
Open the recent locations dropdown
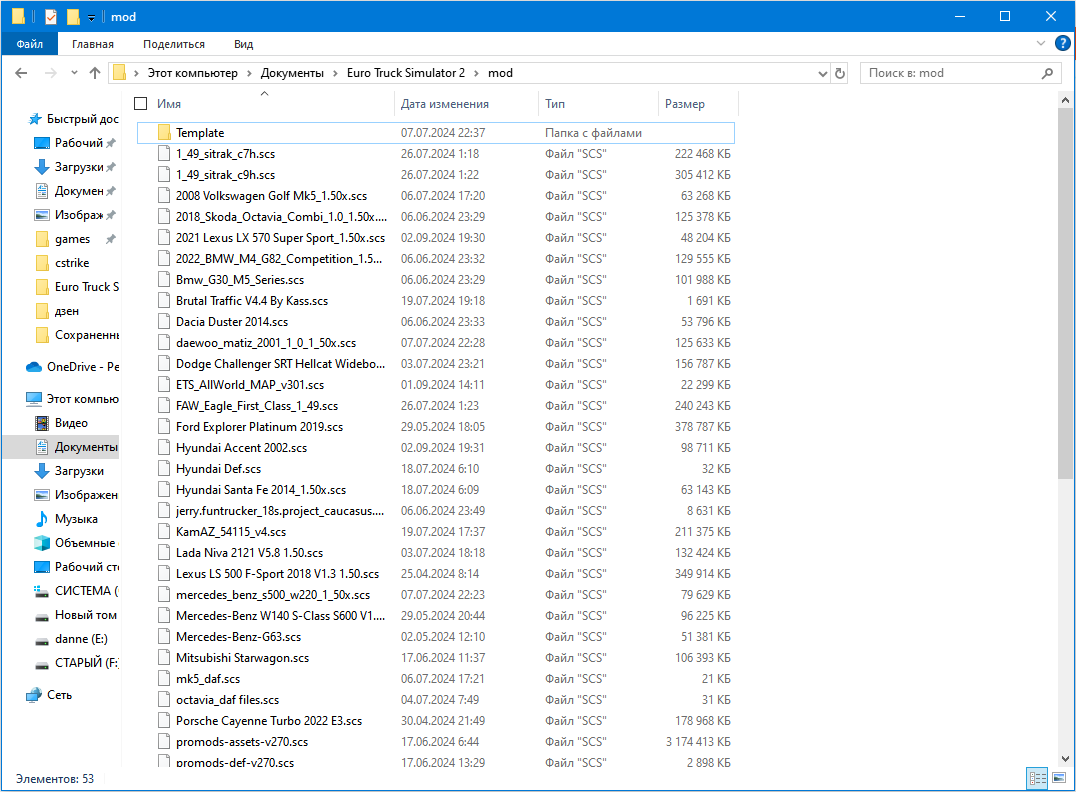(x=74, y=73)
